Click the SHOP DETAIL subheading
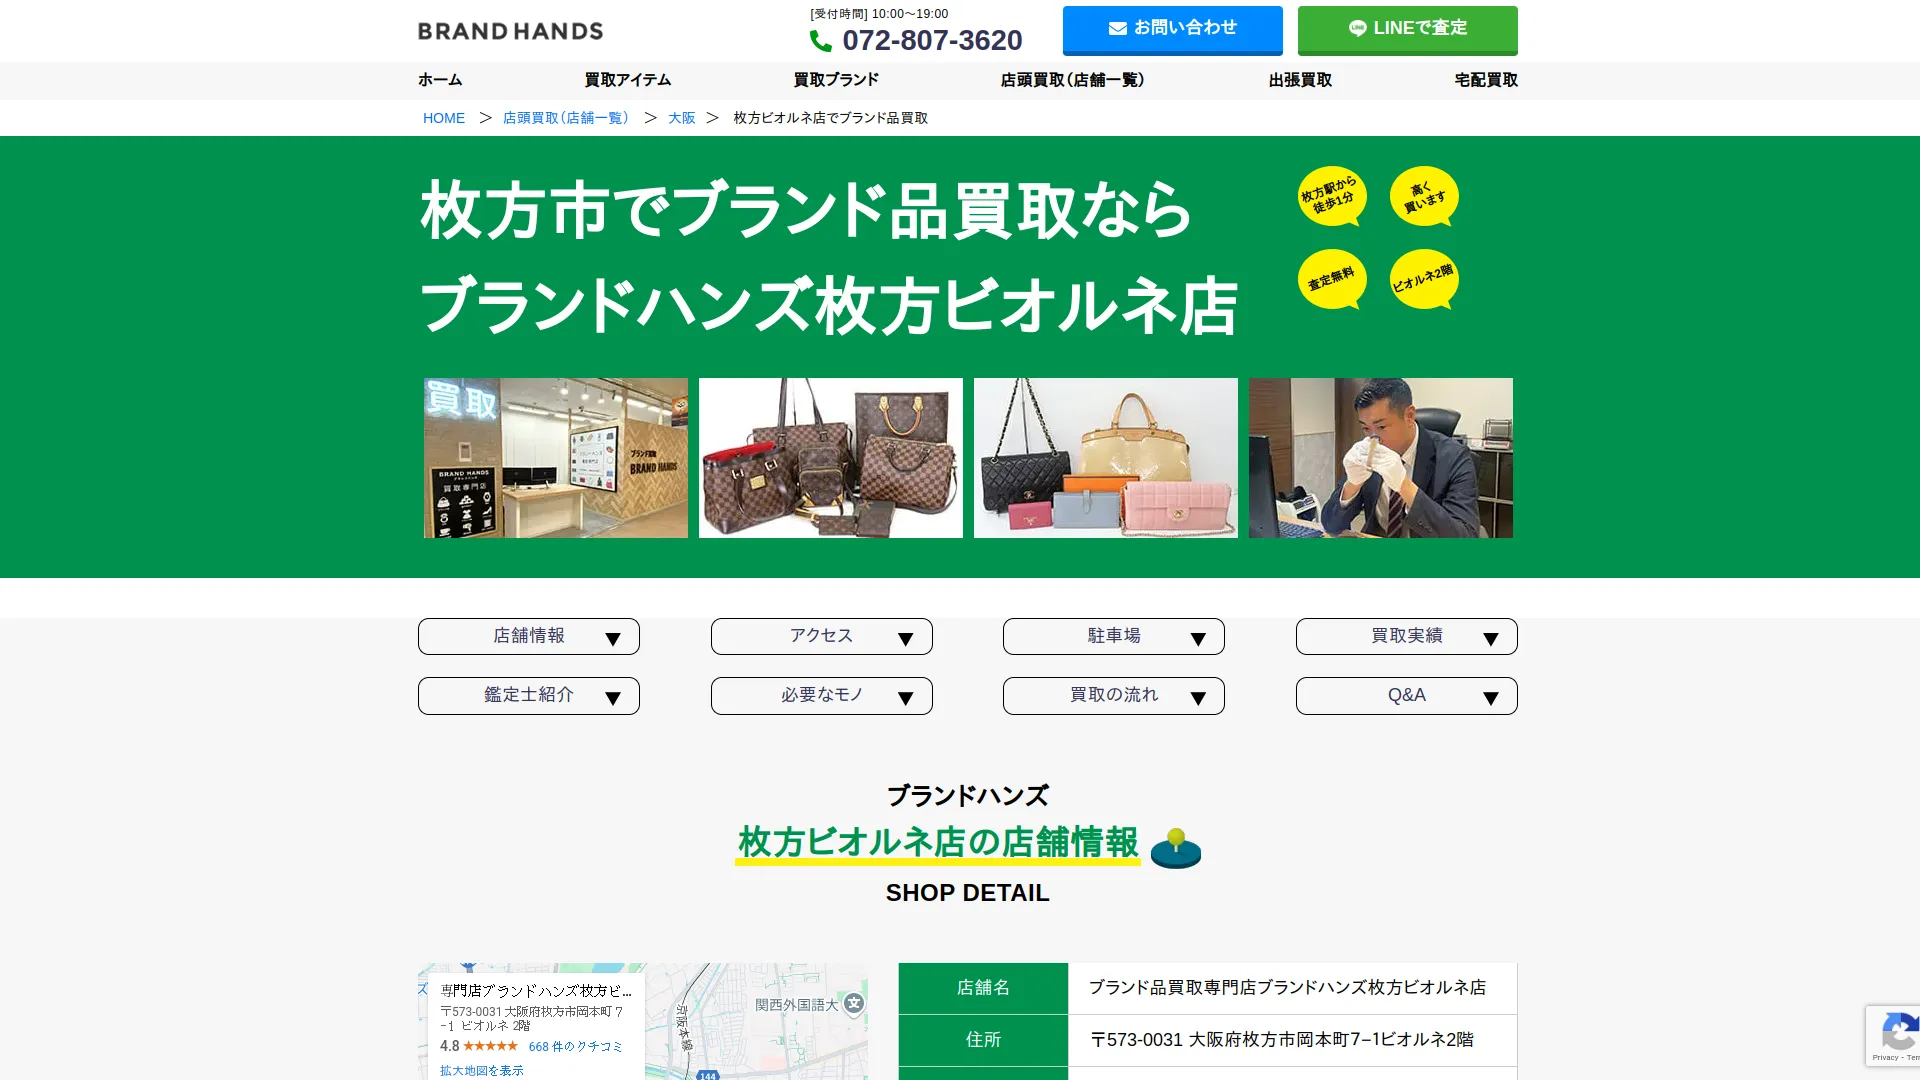The height and width of the screenshot is (1080, 1920). tap(967, 893)
